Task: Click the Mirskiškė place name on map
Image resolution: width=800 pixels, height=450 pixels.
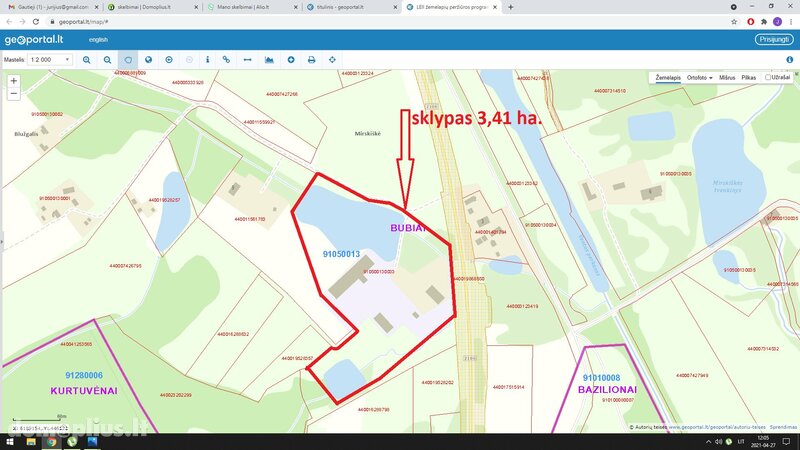Action: [x=367, y=133]
